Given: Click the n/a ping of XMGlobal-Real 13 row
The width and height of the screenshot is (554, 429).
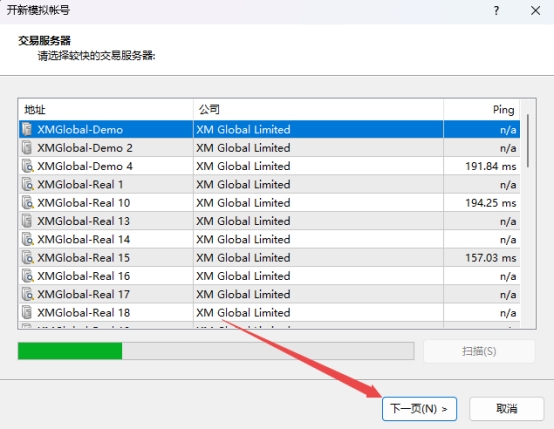Looking at the screenshot, I should (x=508, y=222).
